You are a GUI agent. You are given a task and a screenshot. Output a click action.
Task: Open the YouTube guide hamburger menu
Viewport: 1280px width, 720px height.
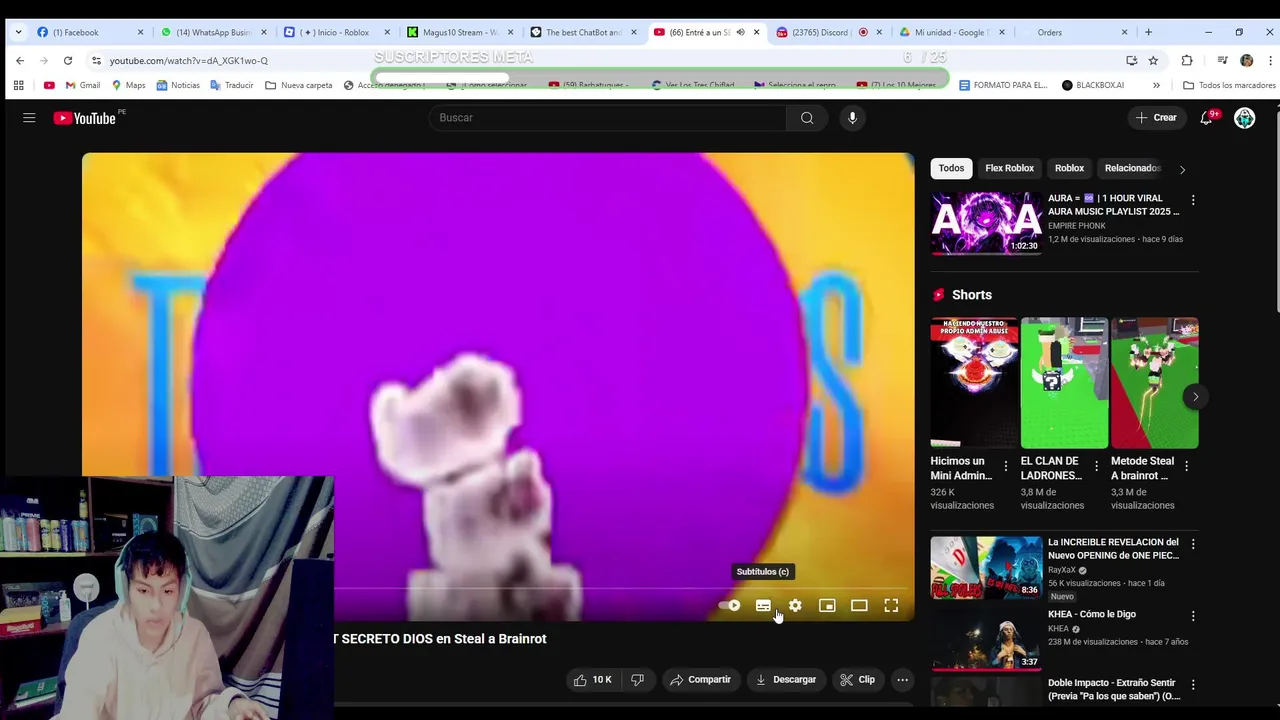coord(29,118)
